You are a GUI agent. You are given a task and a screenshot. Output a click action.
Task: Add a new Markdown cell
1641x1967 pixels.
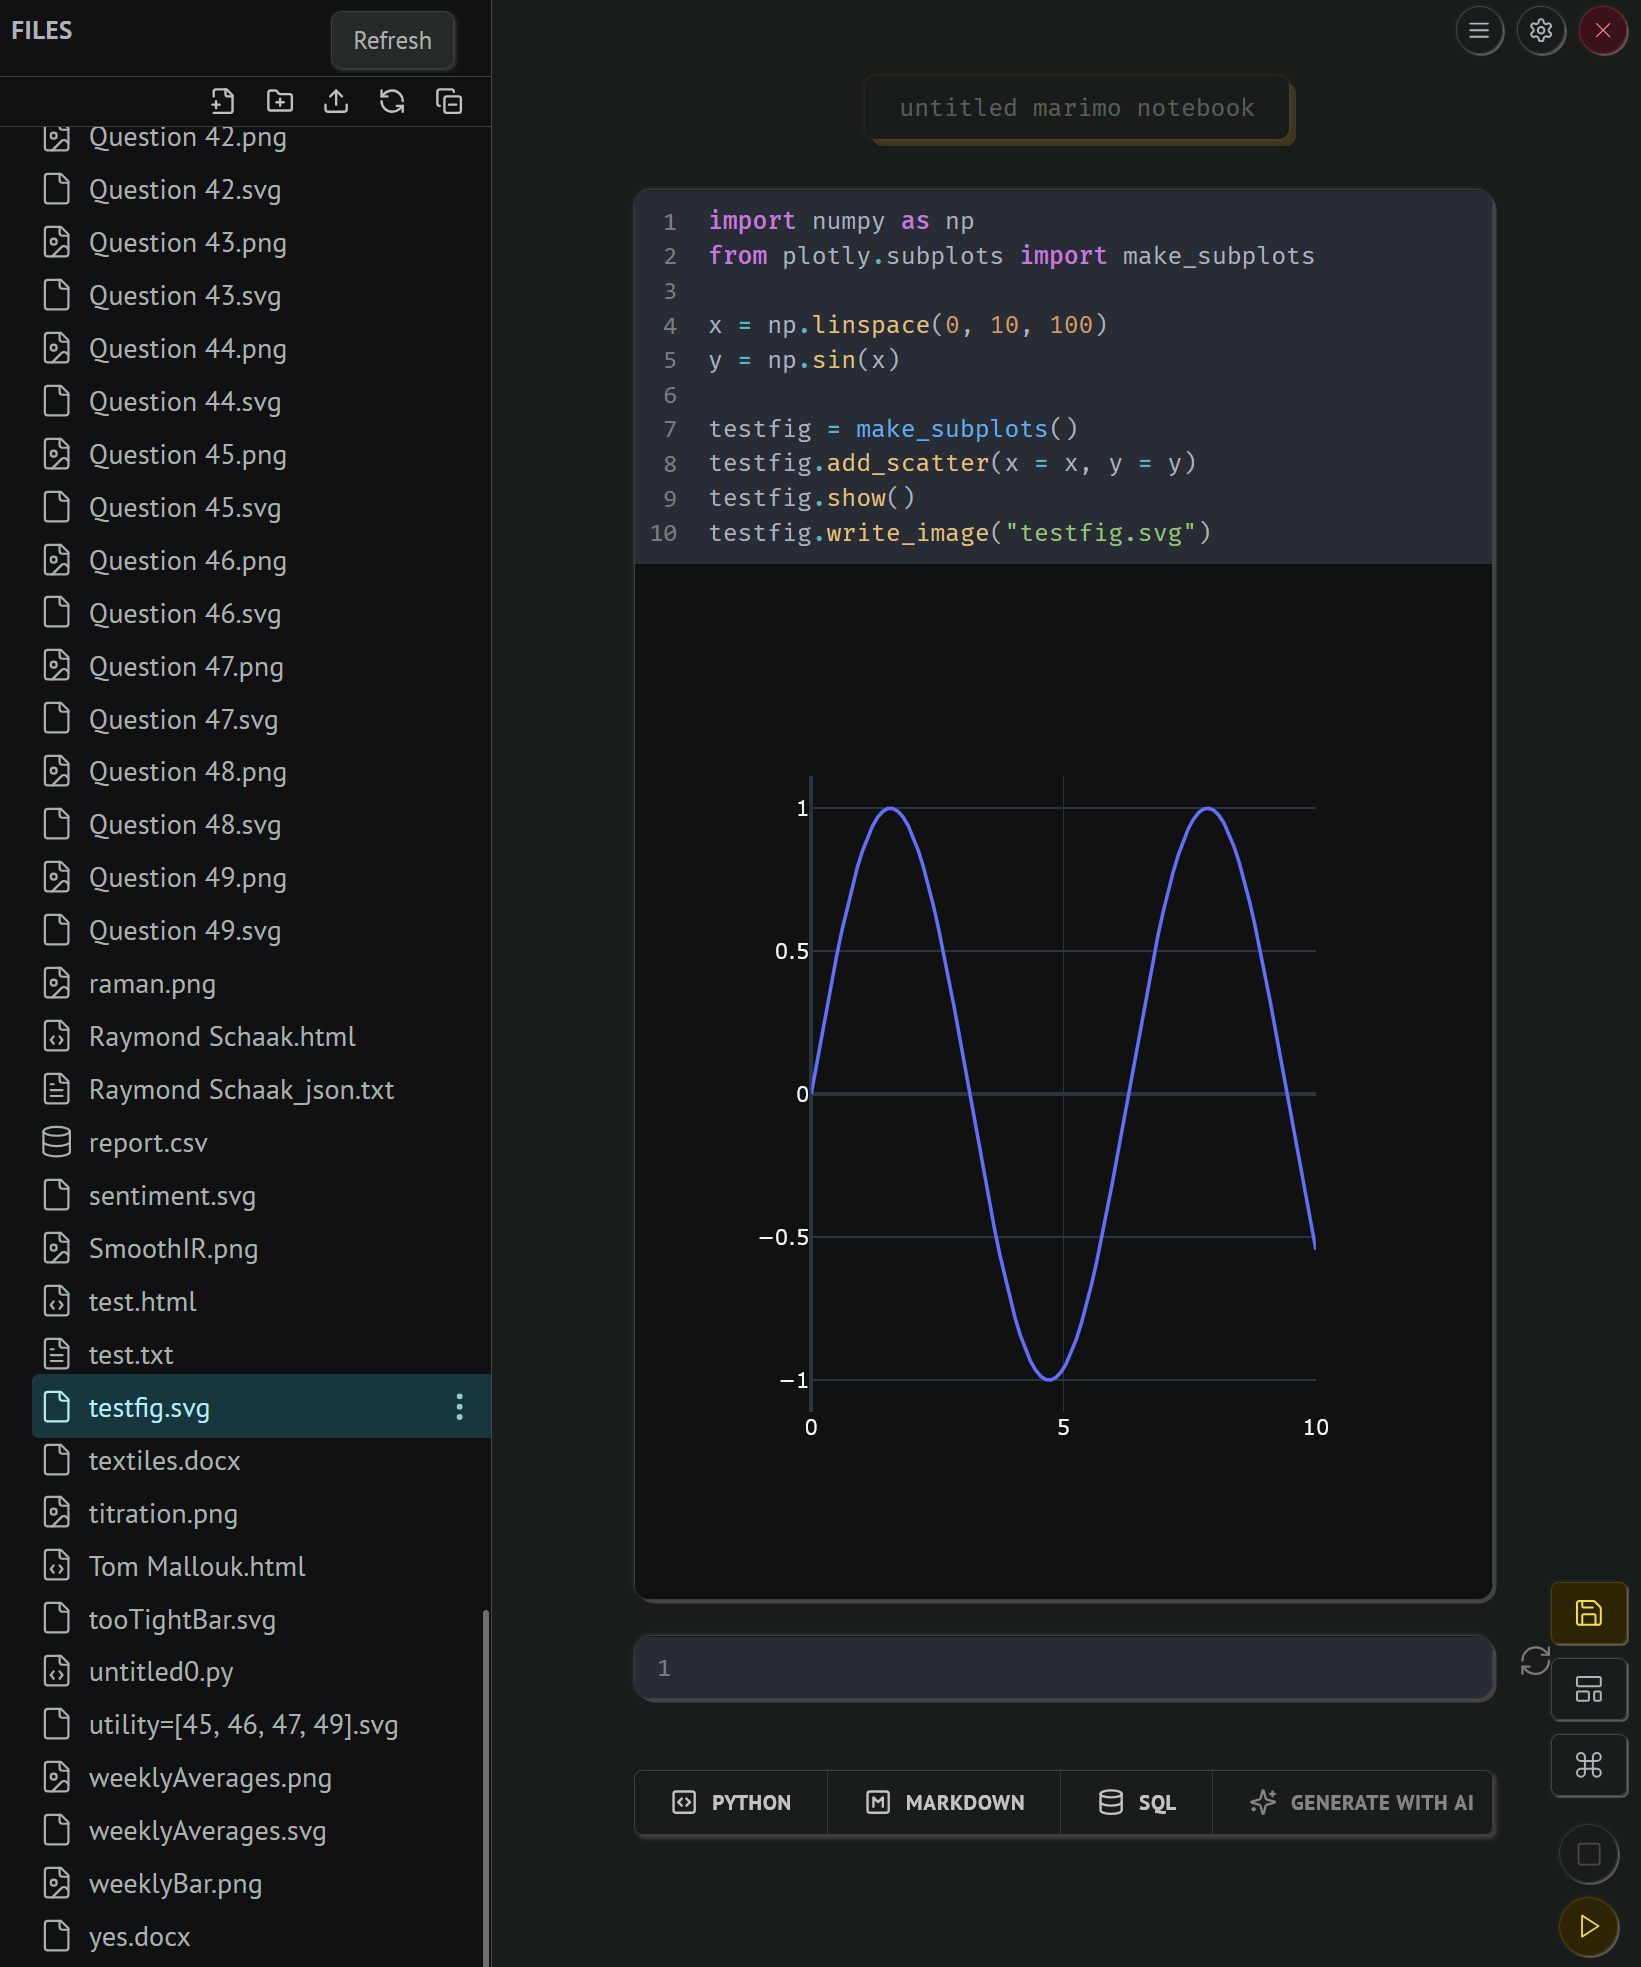[x=945, y=1802]
